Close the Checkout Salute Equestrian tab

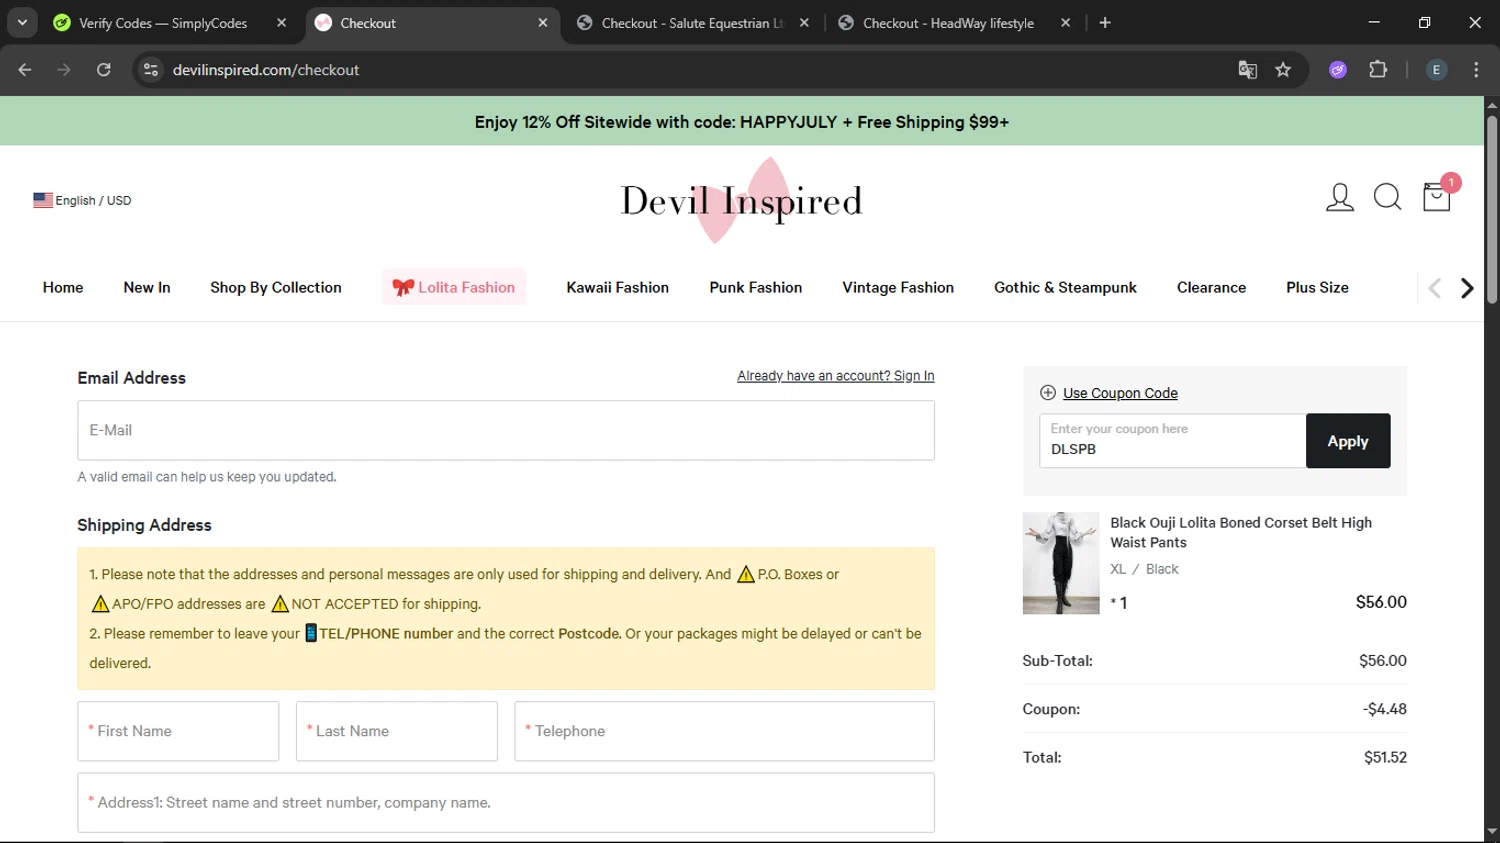[804, 23]
